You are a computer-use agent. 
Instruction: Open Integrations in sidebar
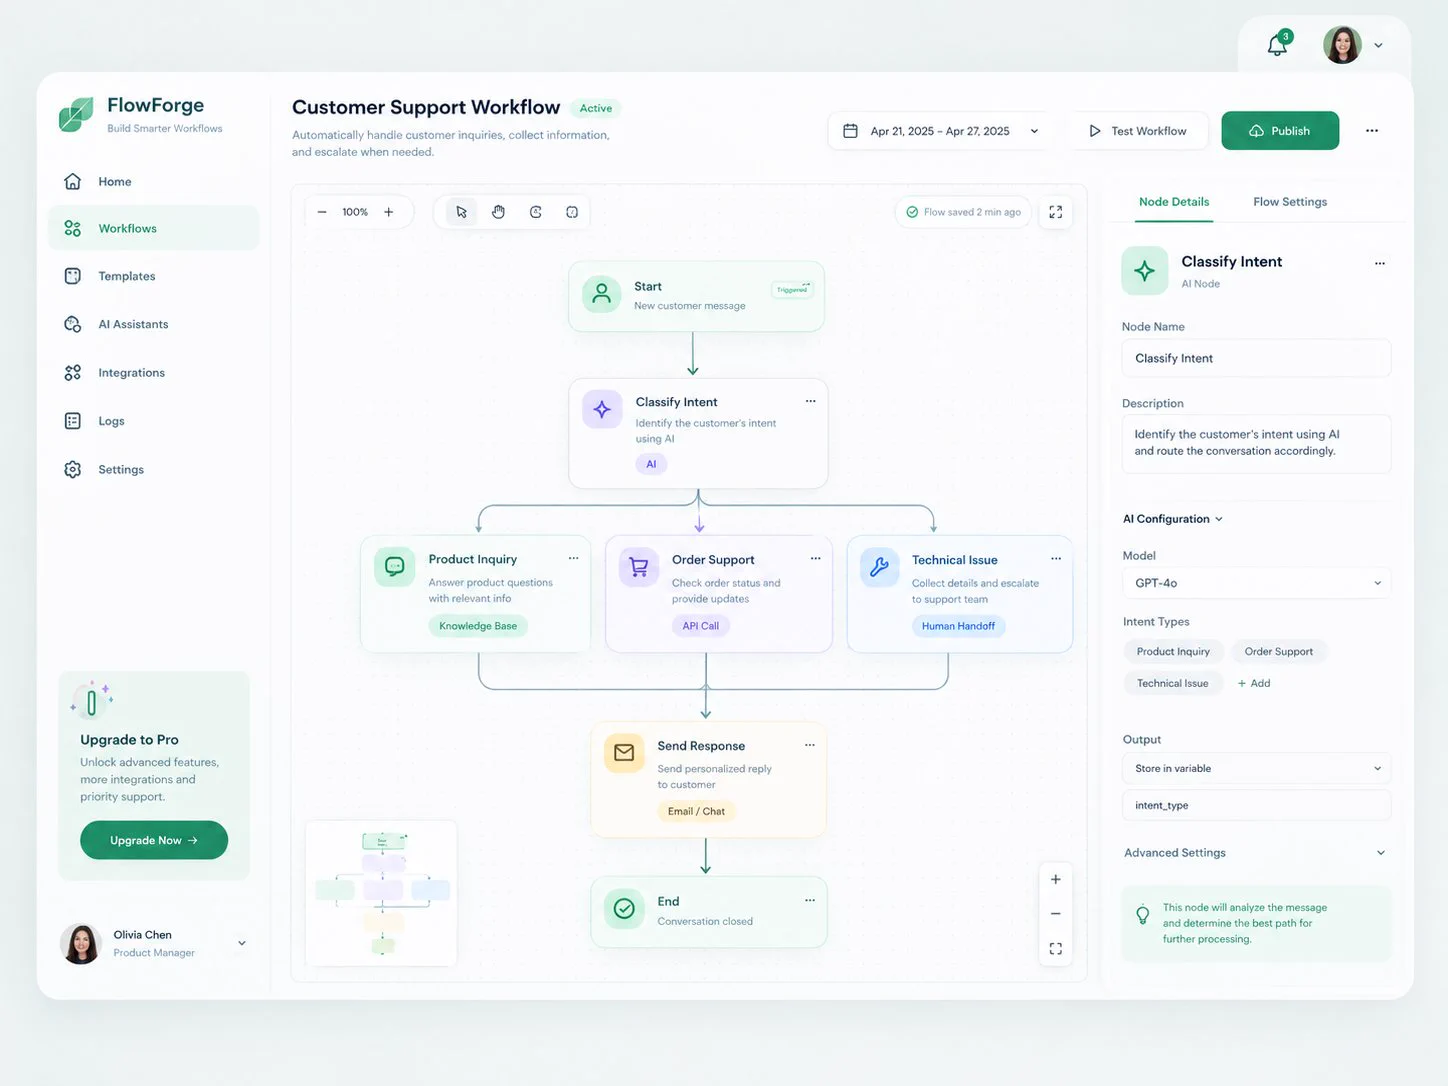coord(153,373)
